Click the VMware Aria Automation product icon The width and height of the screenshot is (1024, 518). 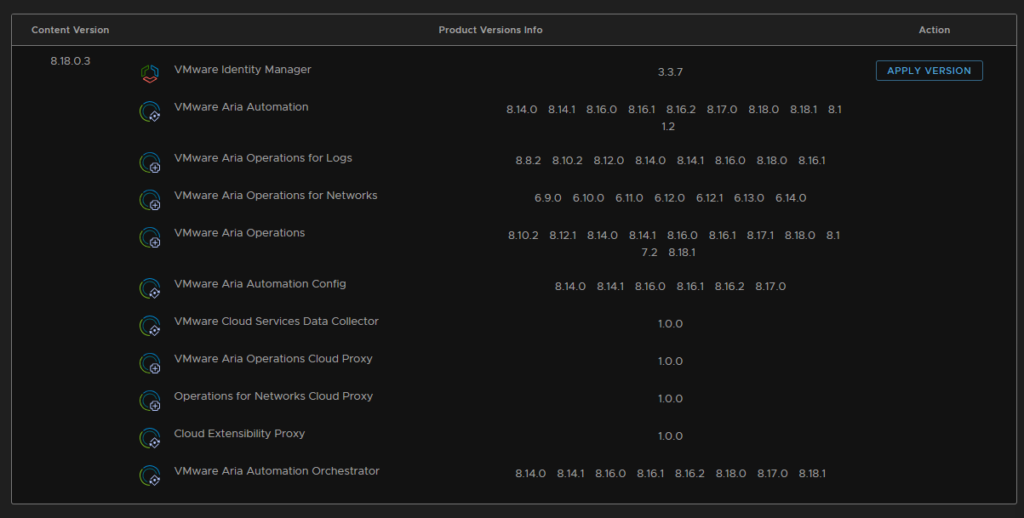click(x=150, y=111)
